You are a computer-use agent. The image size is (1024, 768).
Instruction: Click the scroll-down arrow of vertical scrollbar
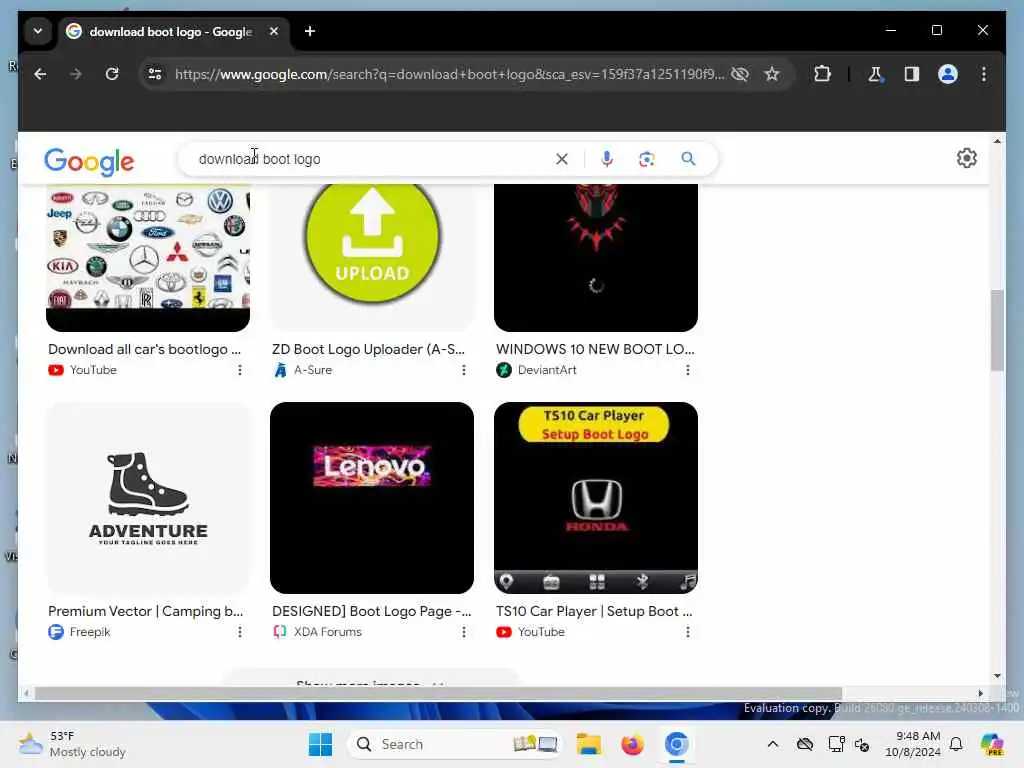[x=997, y=676]
